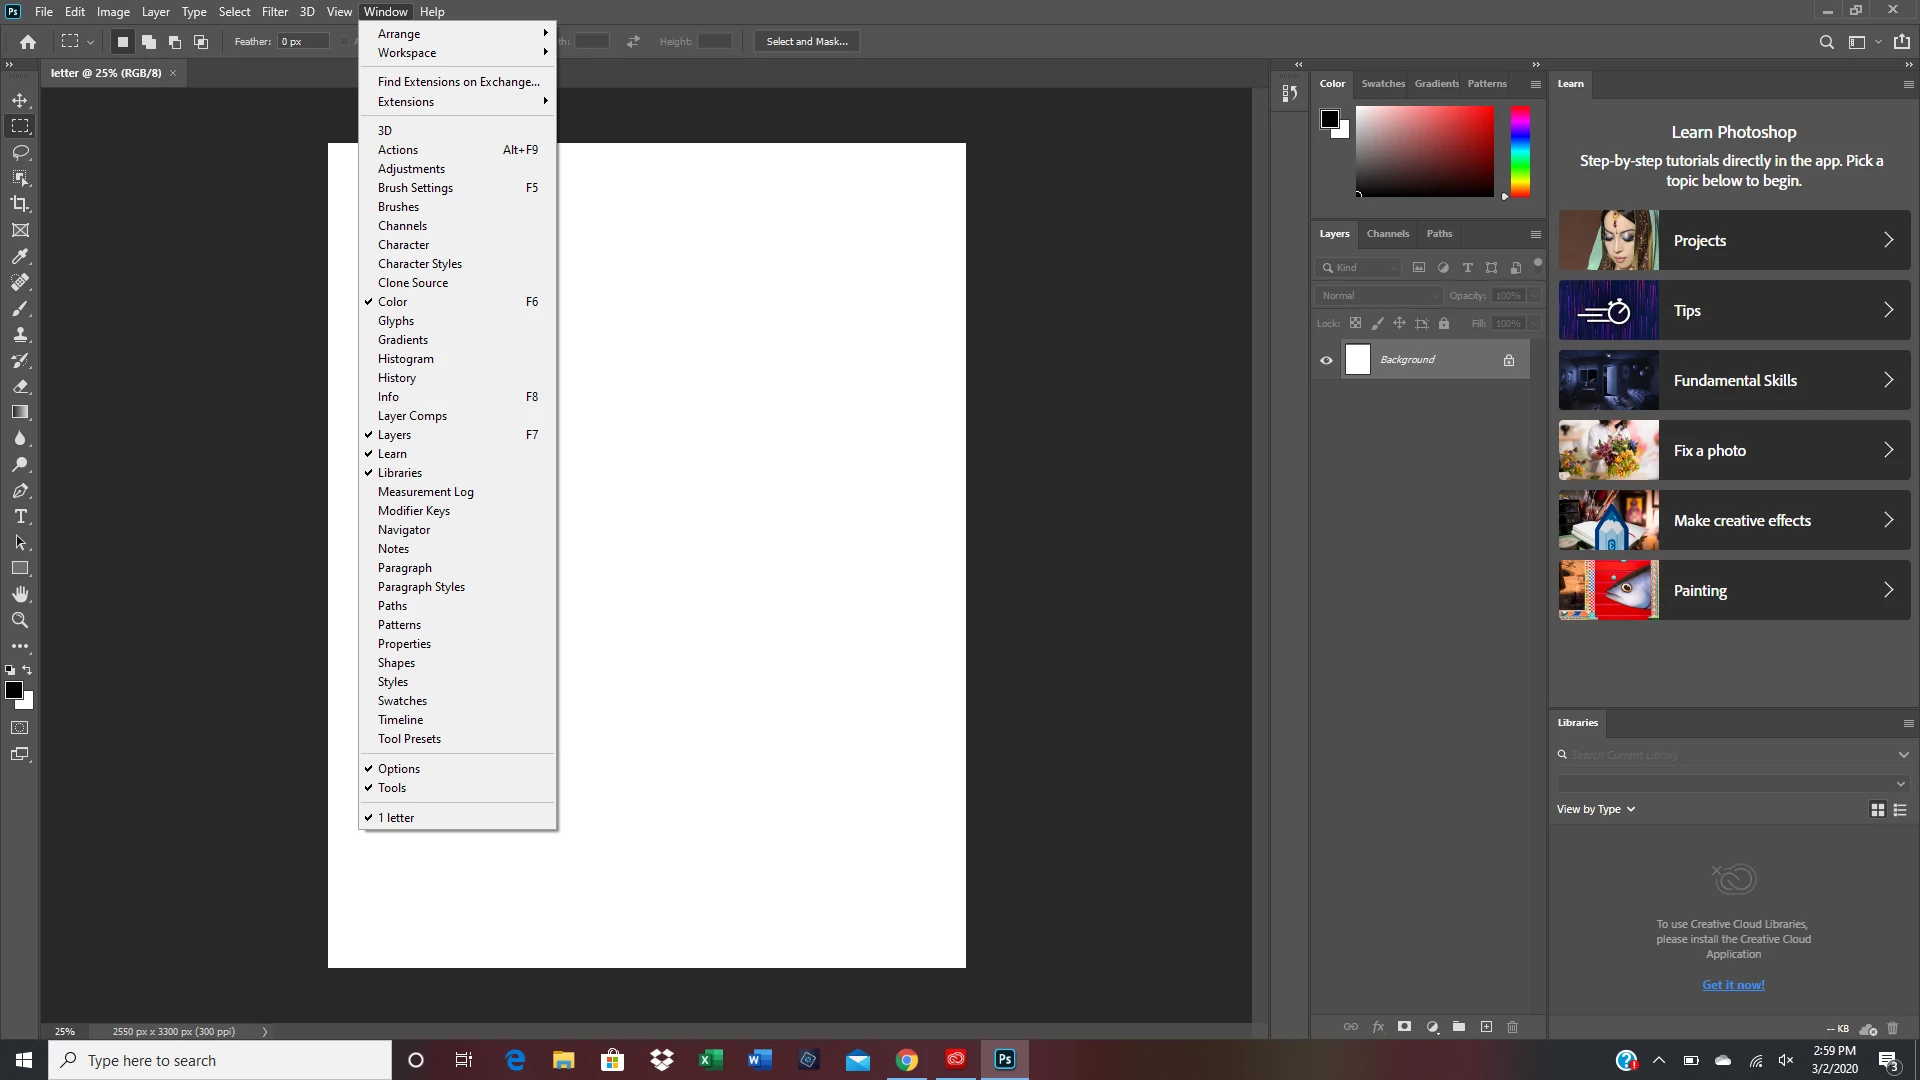This screenshot has width=1920, height=1080.
Task: Click the Get it now link
Action: (1733, 985)
